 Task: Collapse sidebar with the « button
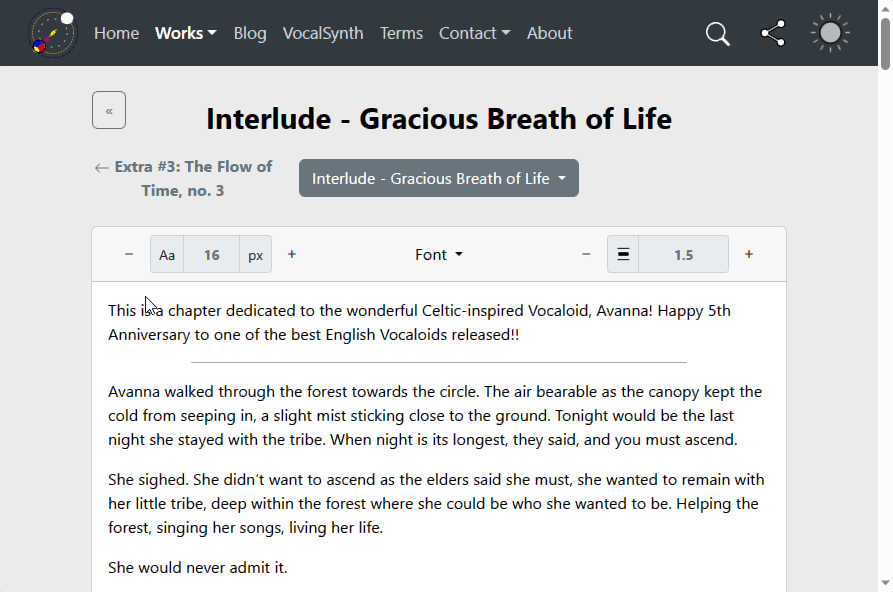tap(109, 110)
